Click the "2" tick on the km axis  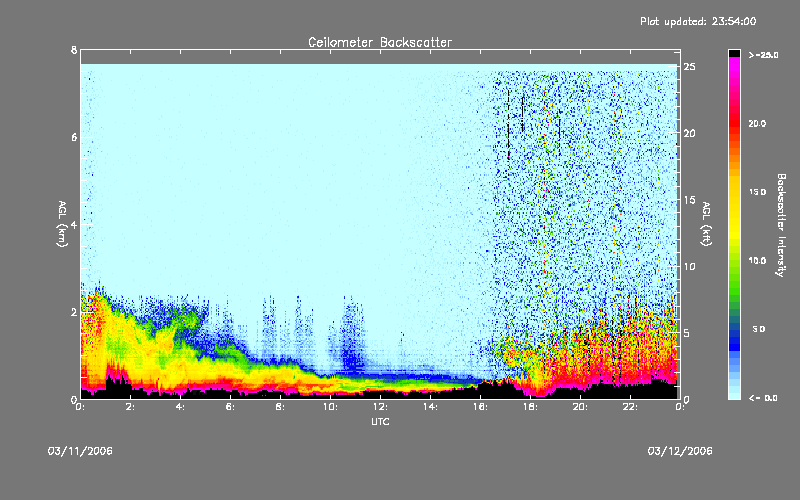coord(74,312)
